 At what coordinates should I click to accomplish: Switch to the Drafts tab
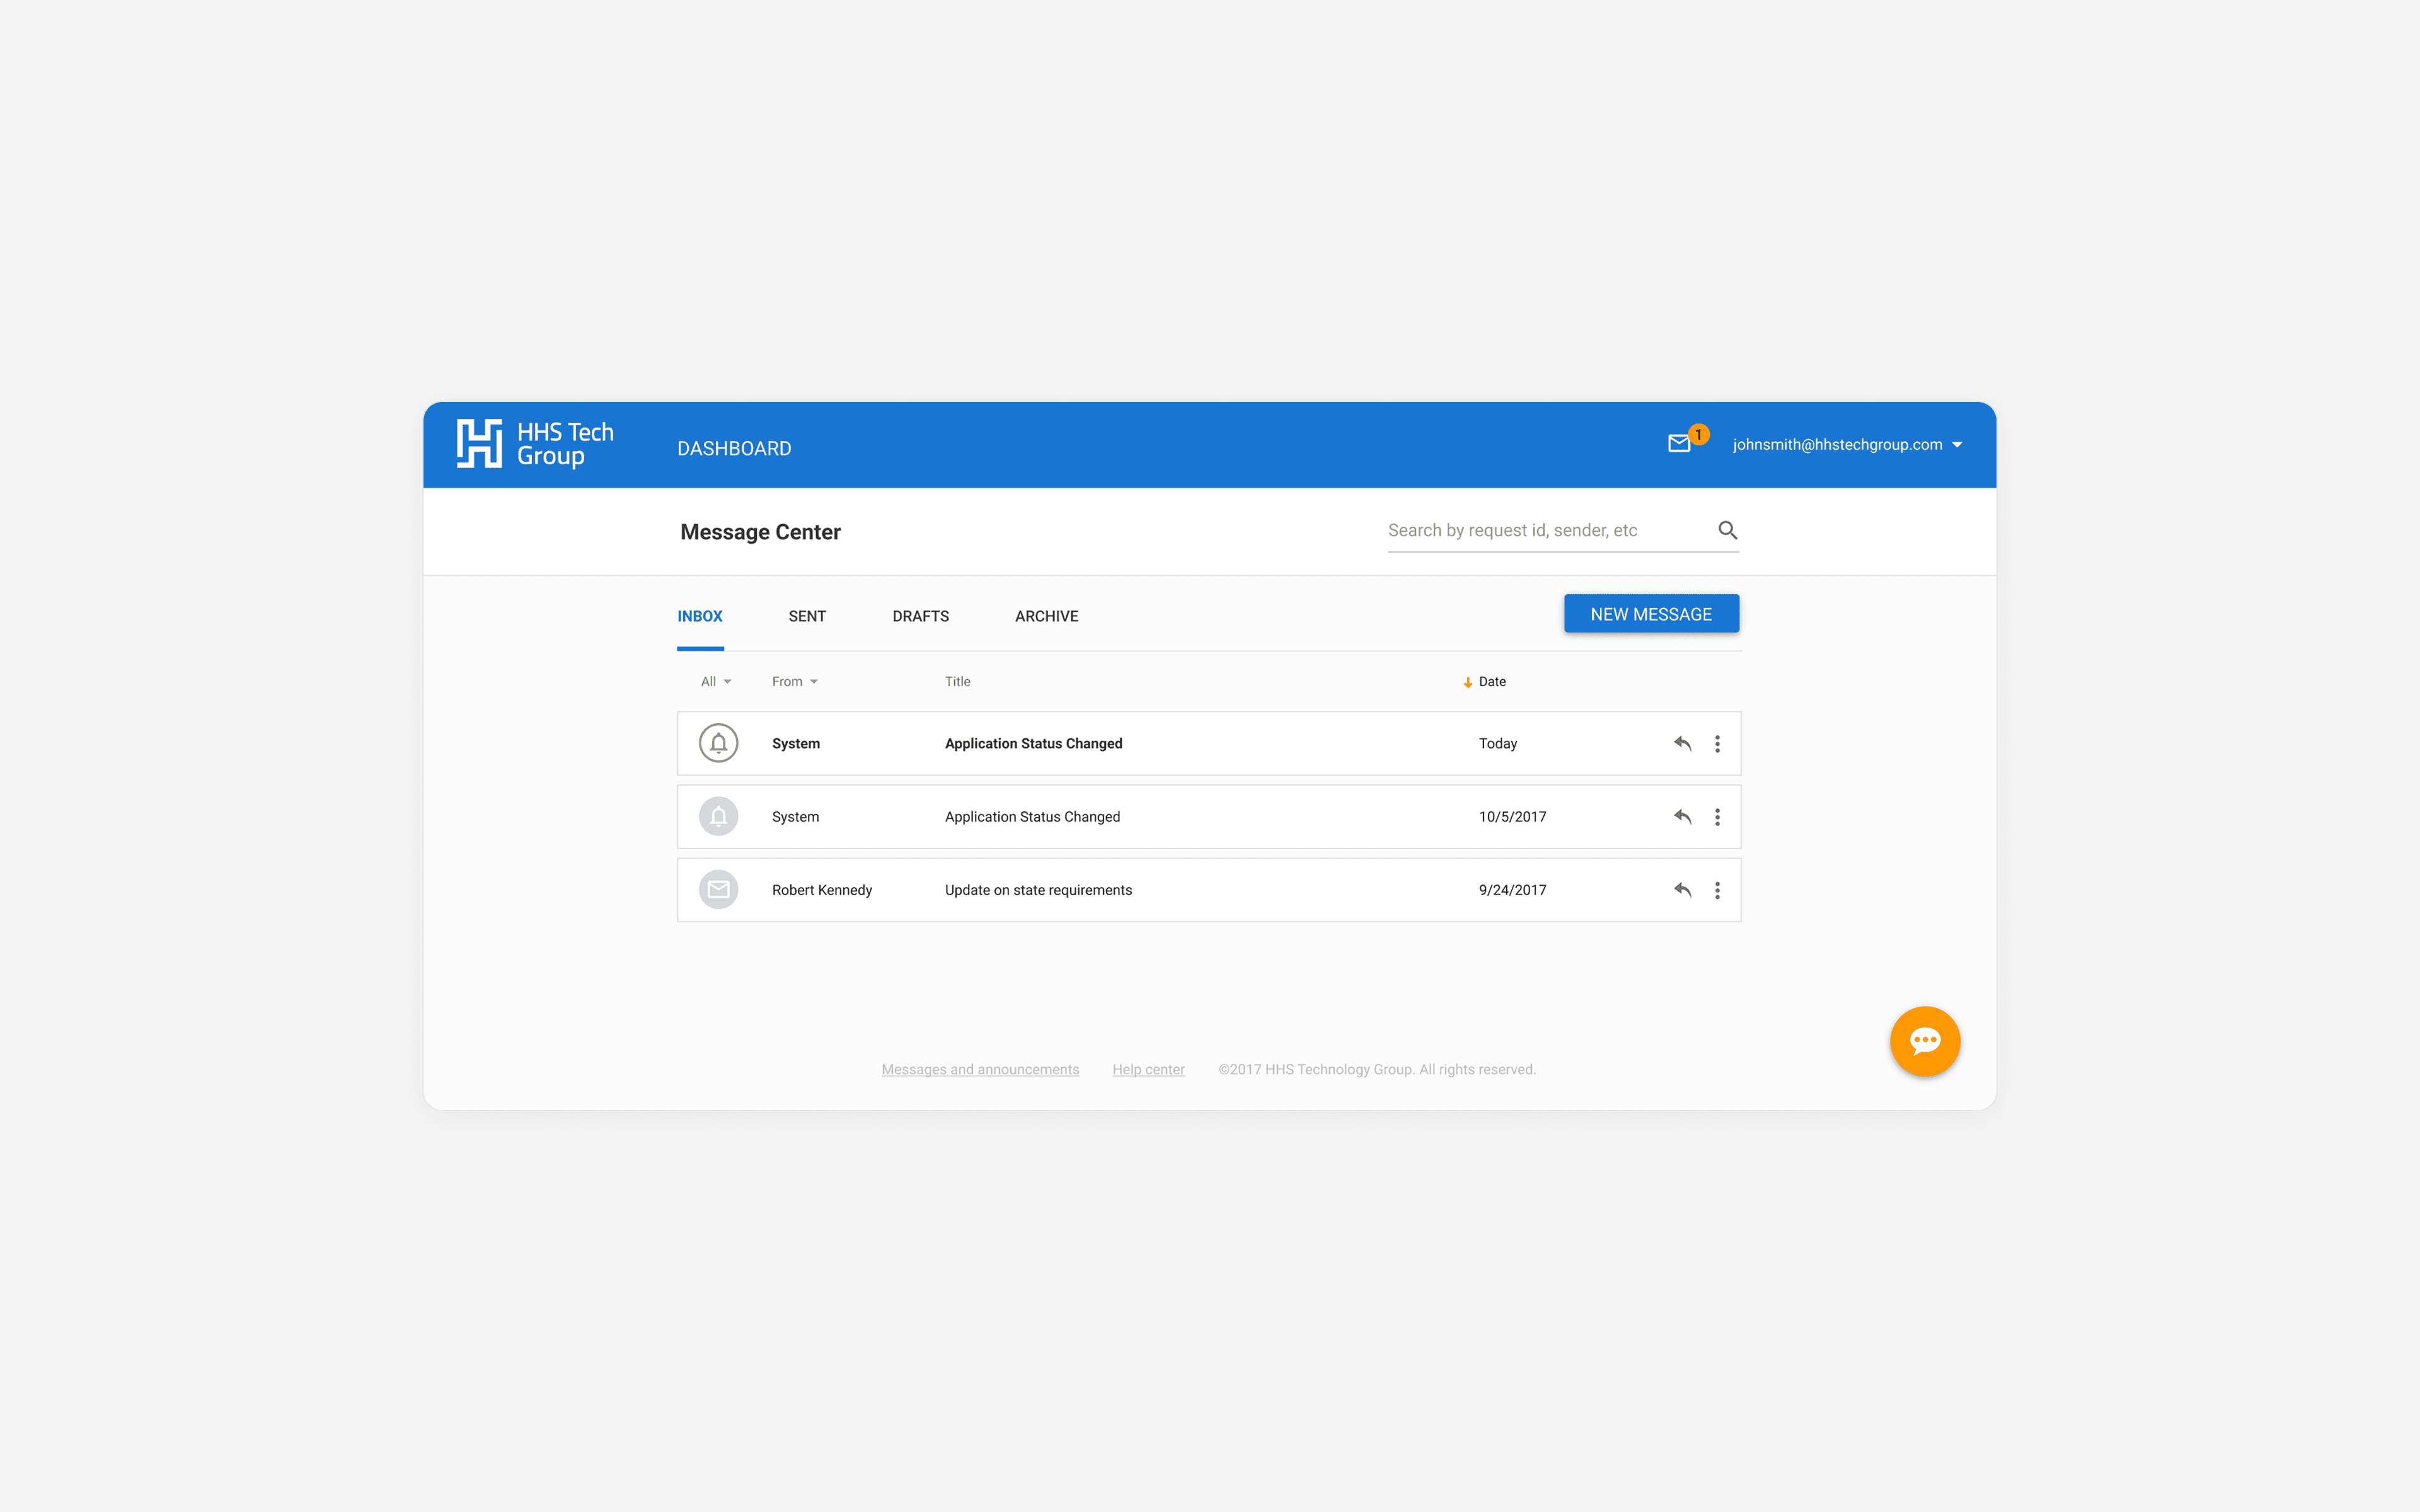[920, 616]
